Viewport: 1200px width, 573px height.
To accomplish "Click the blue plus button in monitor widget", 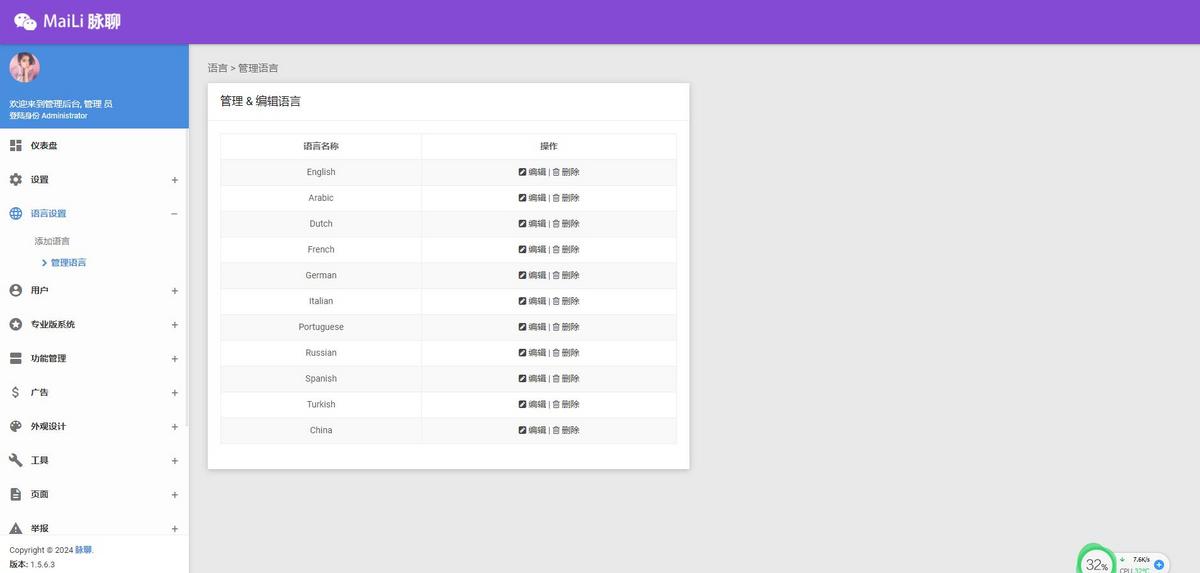I will coord(1160,565).
